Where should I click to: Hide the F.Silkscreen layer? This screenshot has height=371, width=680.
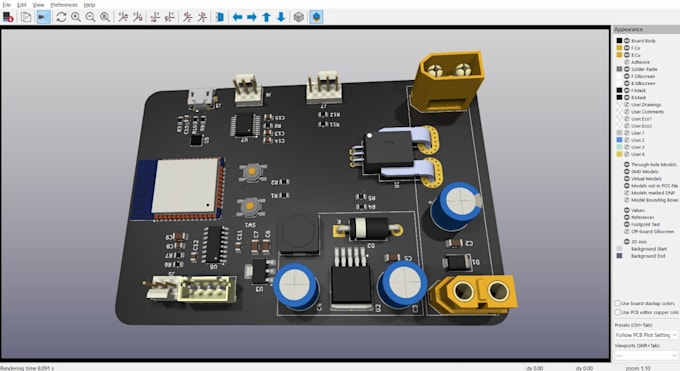coord(627,76)
